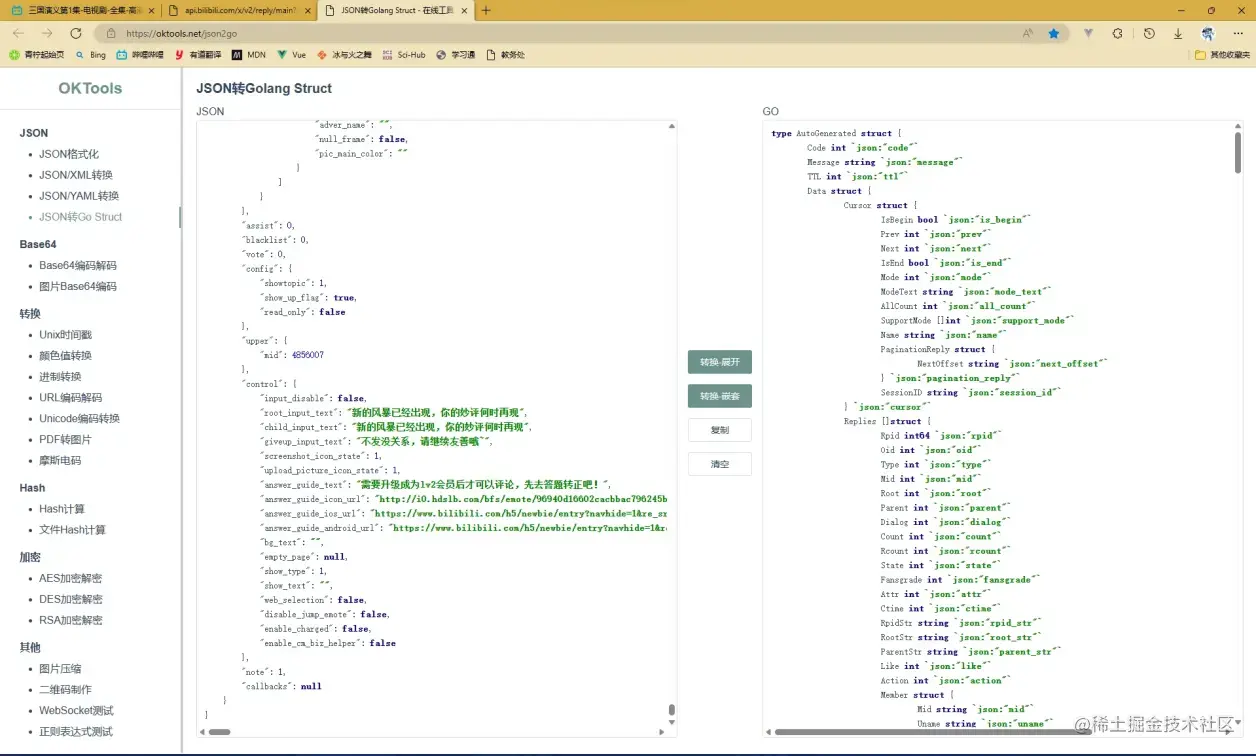The width and height of the screenshot is (1256, 756).
Task: Open WebSocket测试 tool
Action: click(76, 711)
